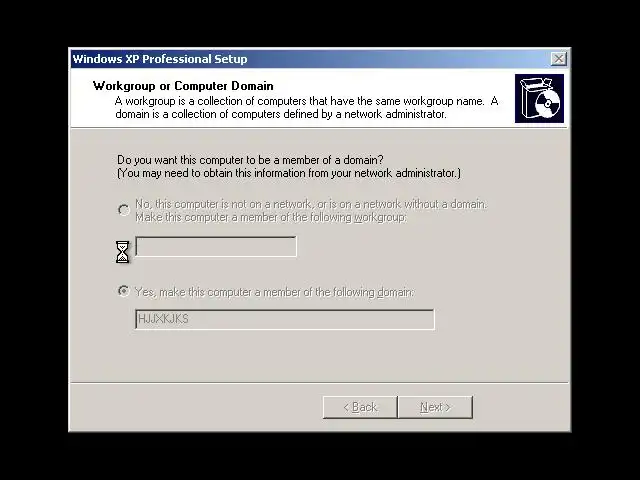Viewport: 640px width, 480px height.
Task: Click the "Make this computer a member of the following workgroup" label
Action: click(271, 217)
